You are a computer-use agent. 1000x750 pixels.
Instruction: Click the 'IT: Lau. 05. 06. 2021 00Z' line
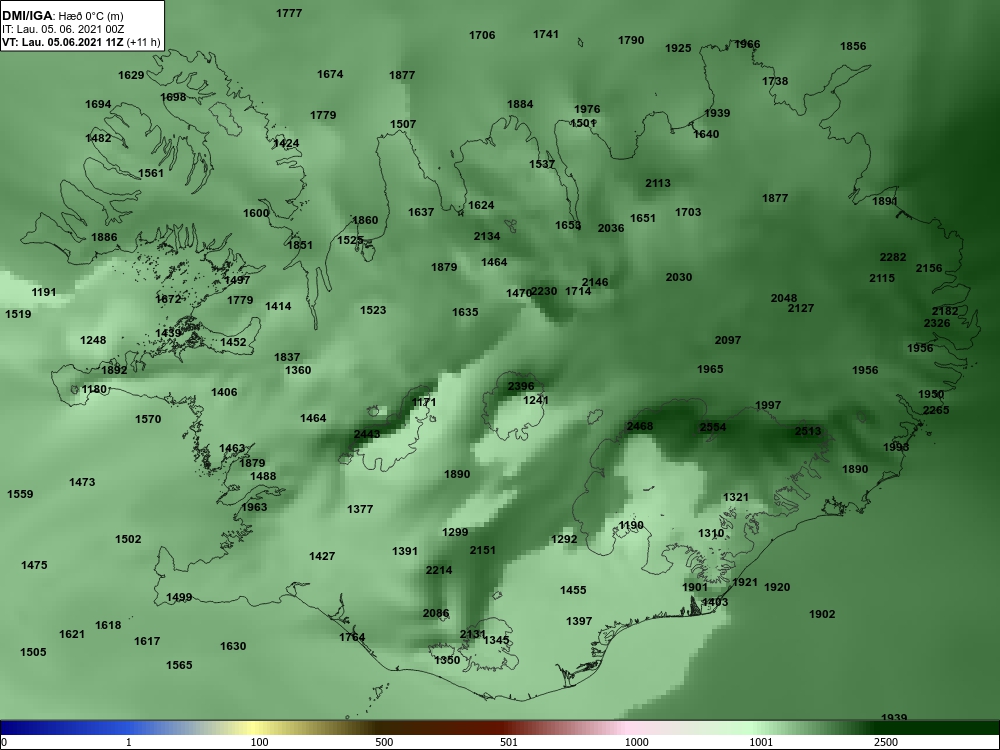pyautogui.click(x=62, y=29)
